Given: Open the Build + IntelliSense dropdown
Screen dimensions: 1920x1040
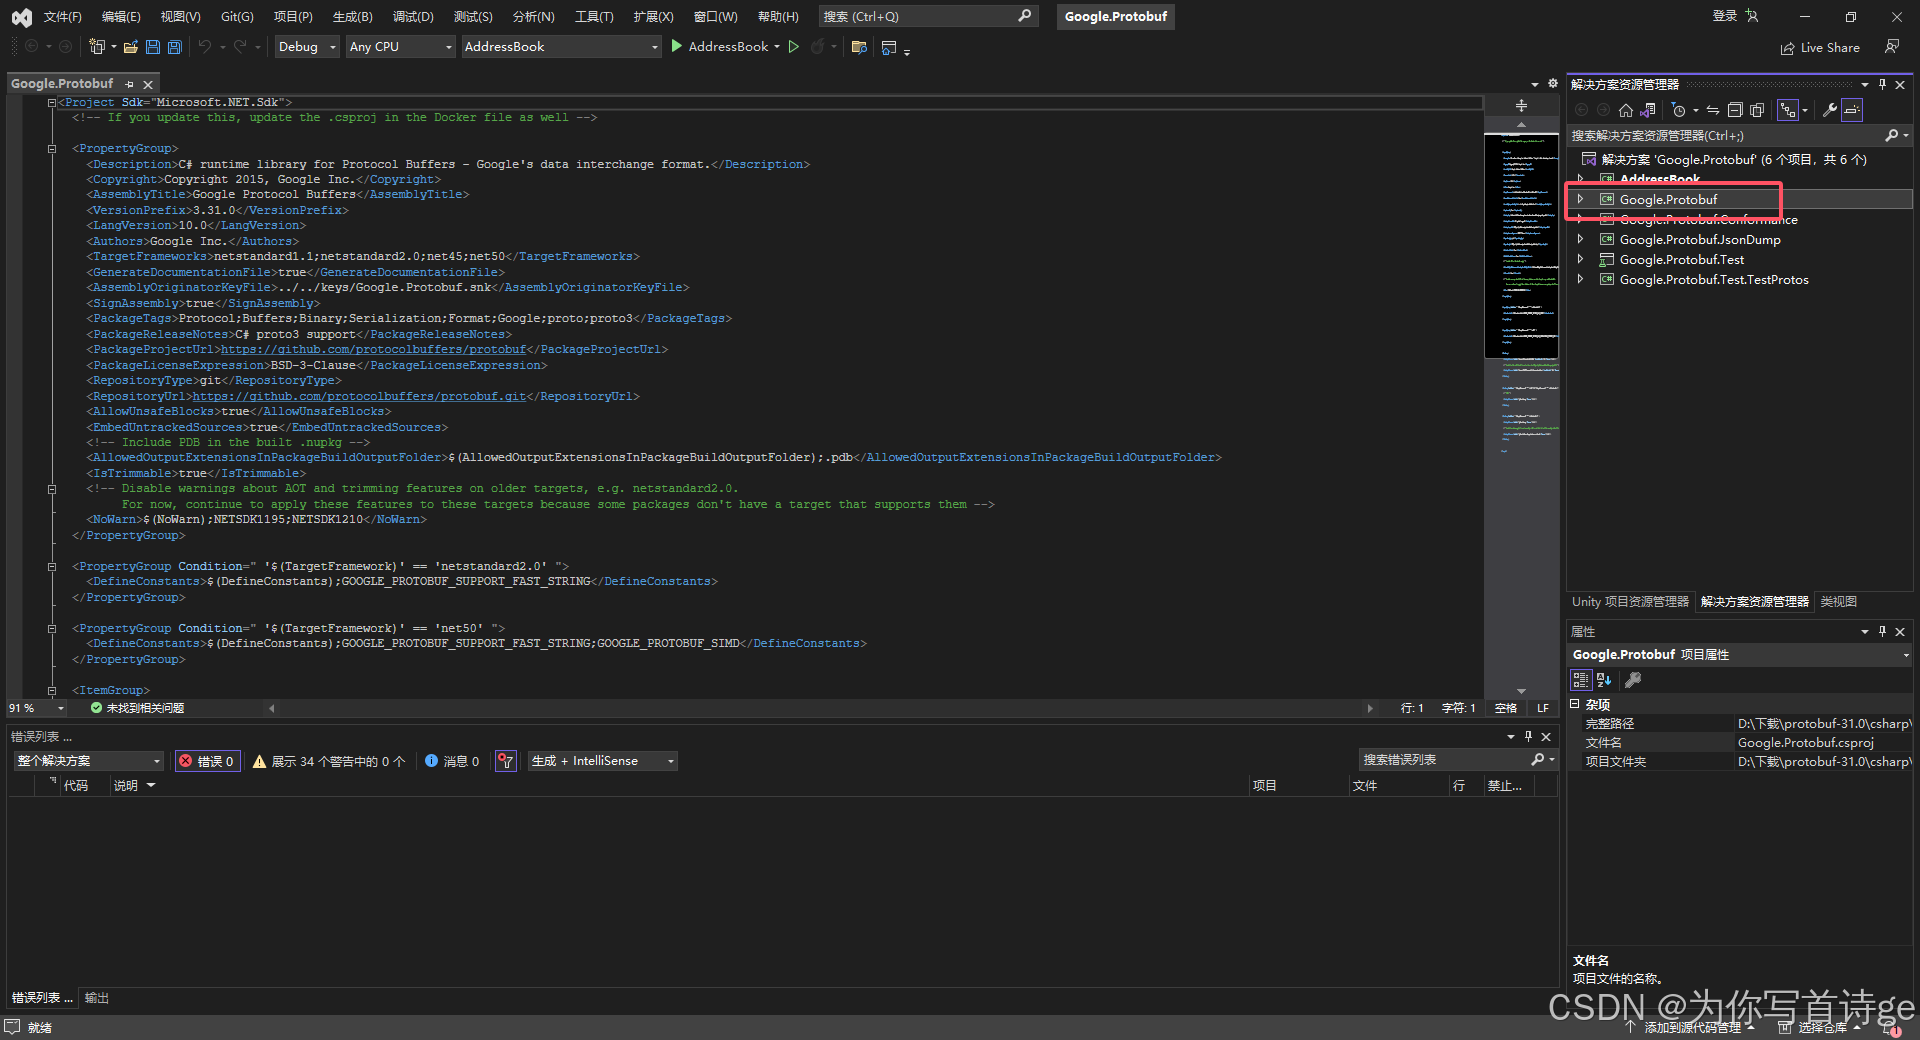Looking at the screenshot, I should click(x=602, y=761).
